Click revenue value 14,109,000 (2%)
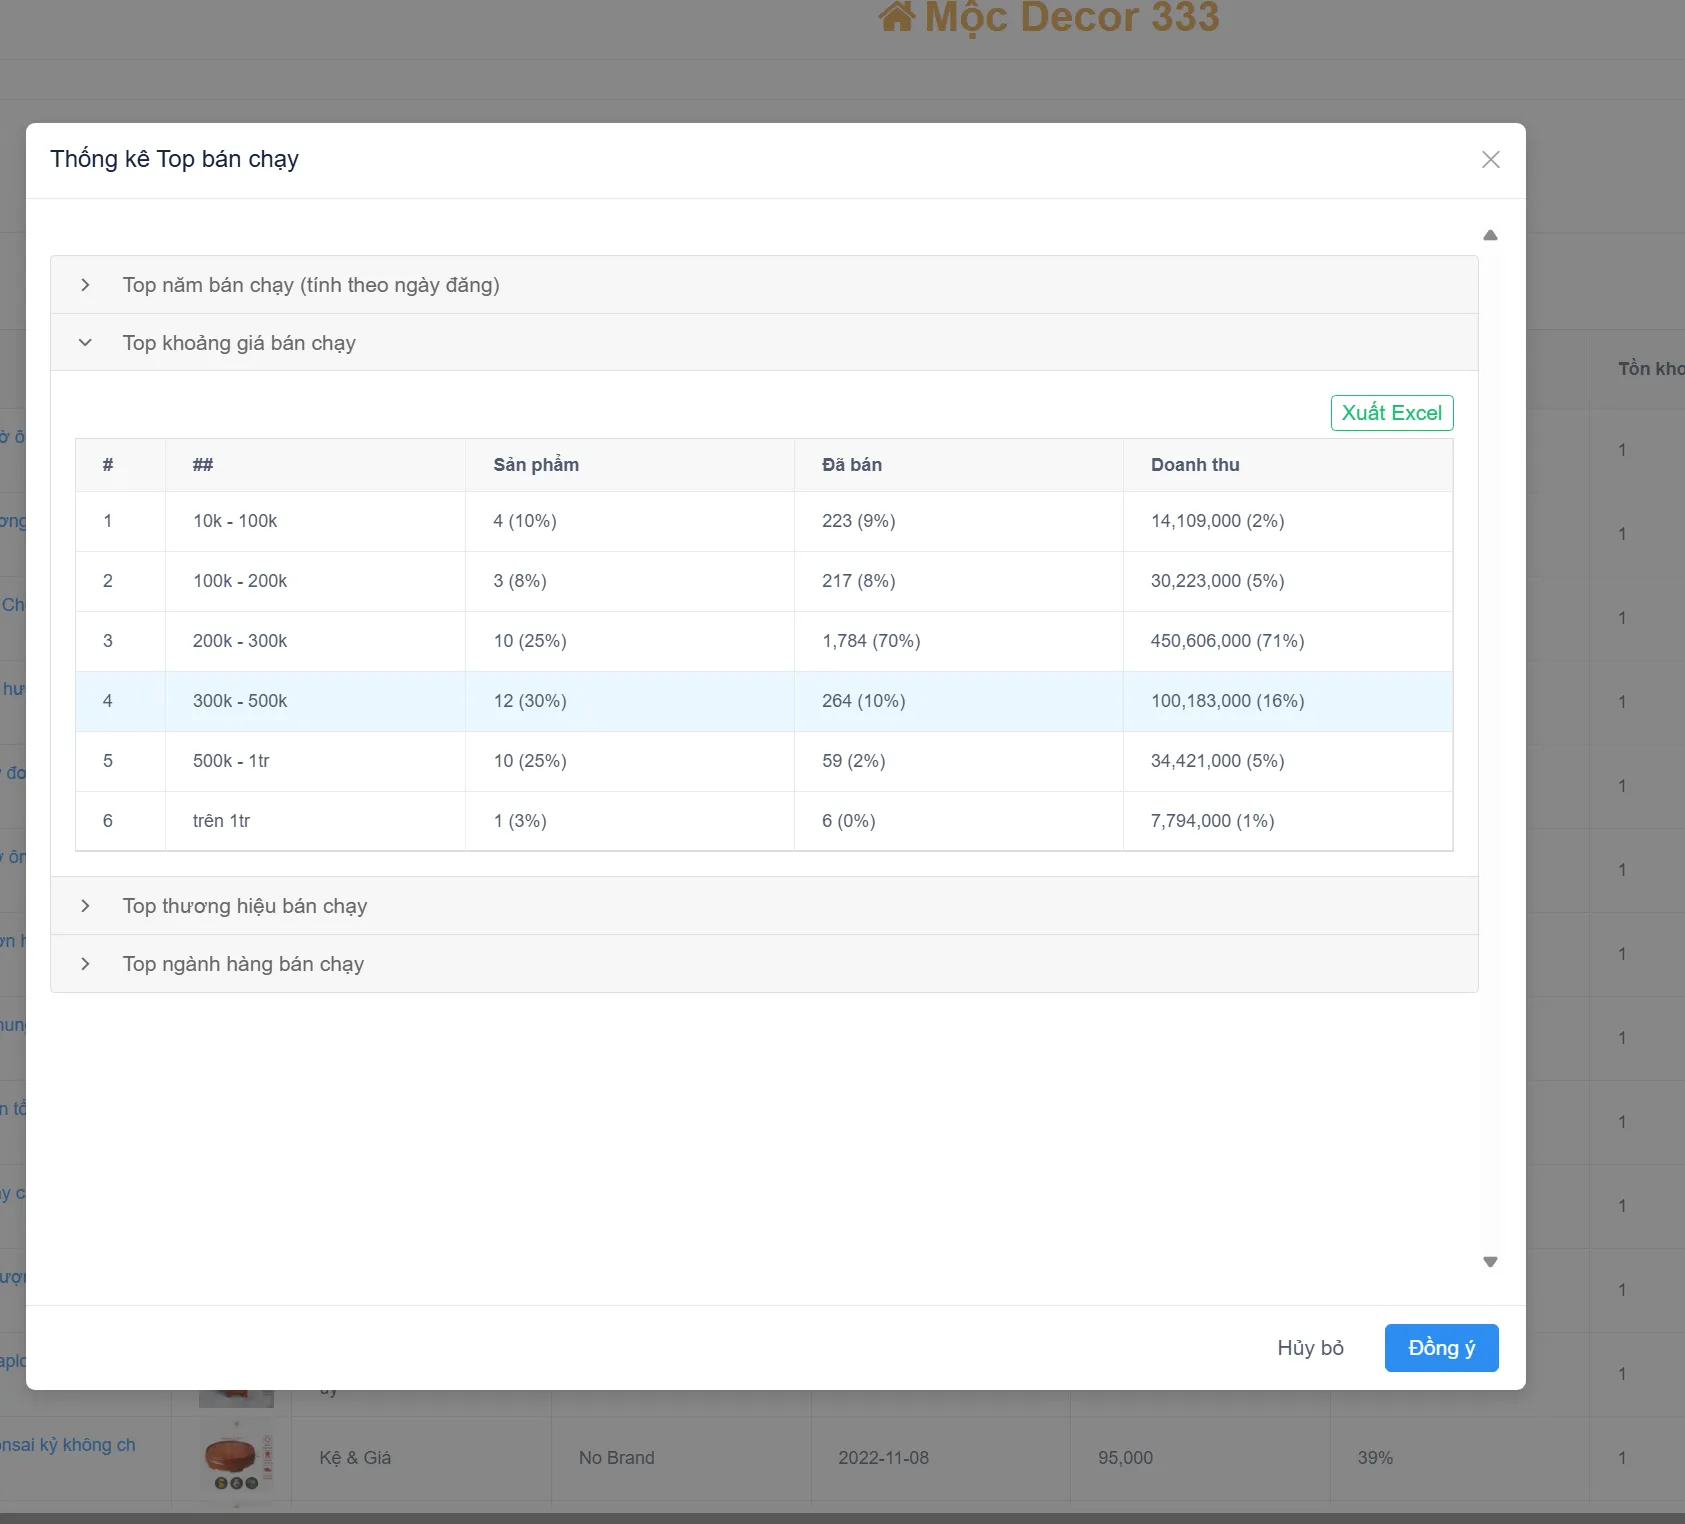Image resolution: width=1685 pixels, height=1524 pixels. pos(1217,521)
